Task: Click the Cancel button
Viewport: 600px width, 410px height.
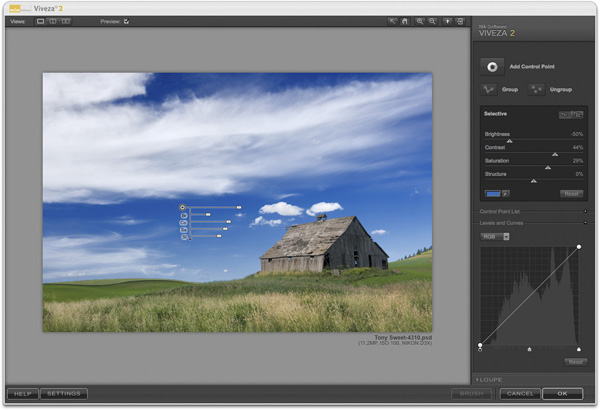Action: pyautogui.click(x=520, y=394)
